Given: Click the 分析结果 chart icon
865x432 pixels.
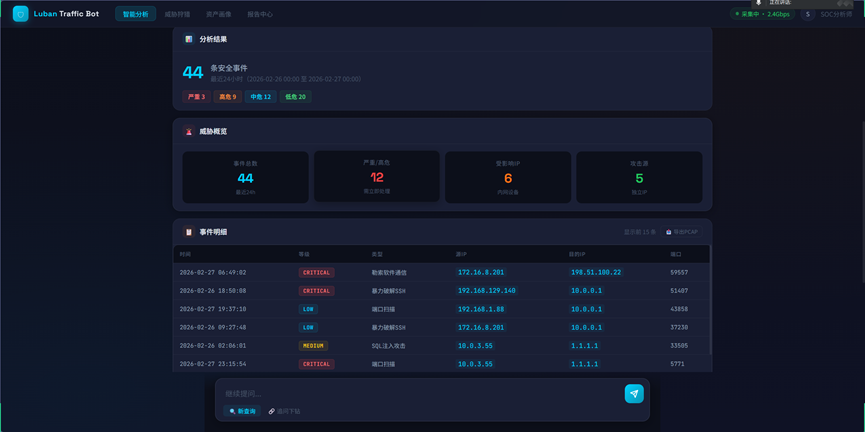Looking at the screenshot, I should click(x=189, y=40).
